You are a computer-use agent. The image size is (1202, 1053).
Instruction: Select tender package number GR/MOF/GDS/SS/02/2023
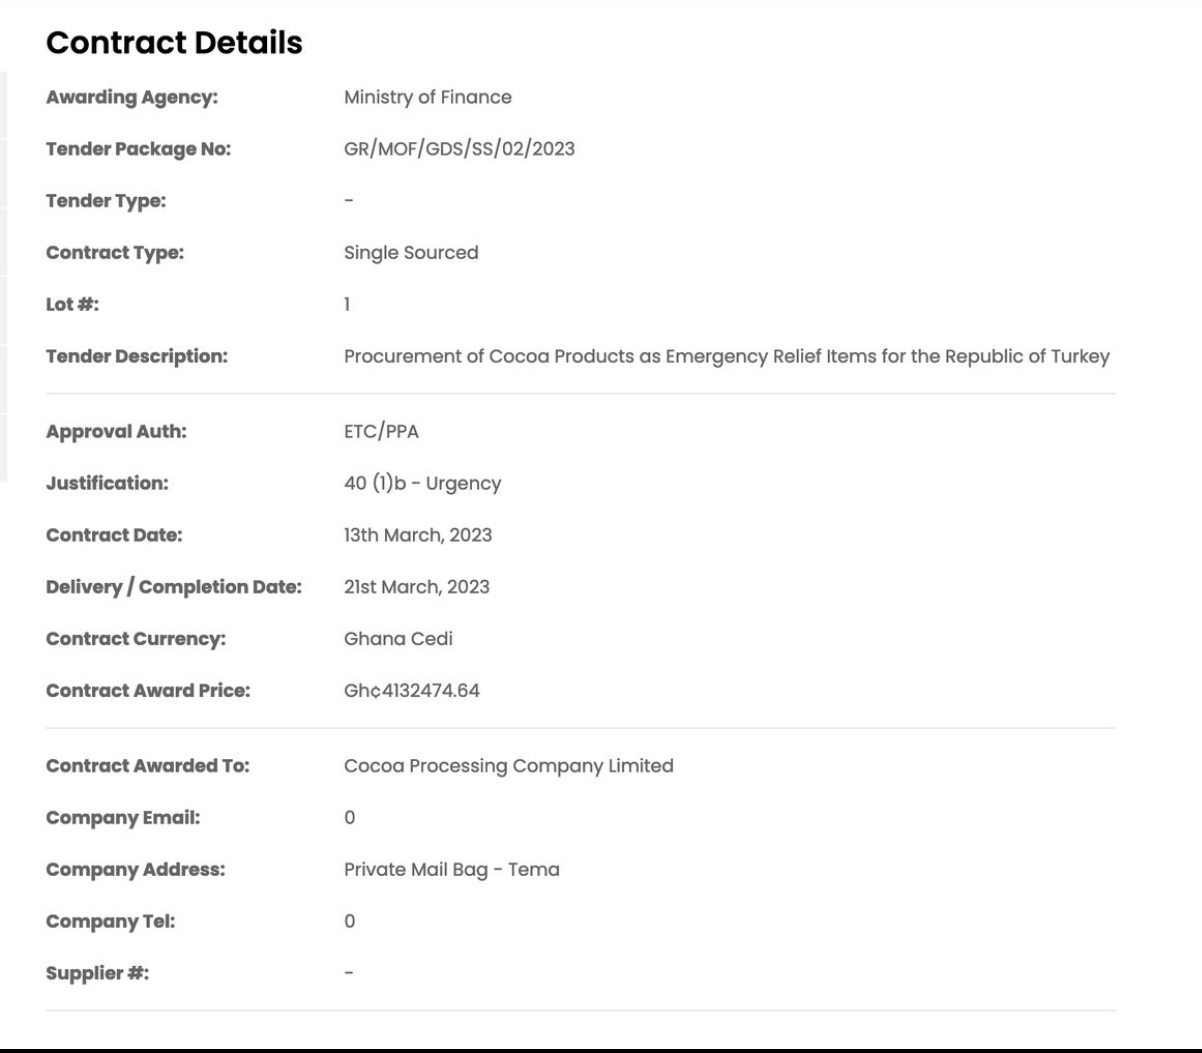click(459, 150)
